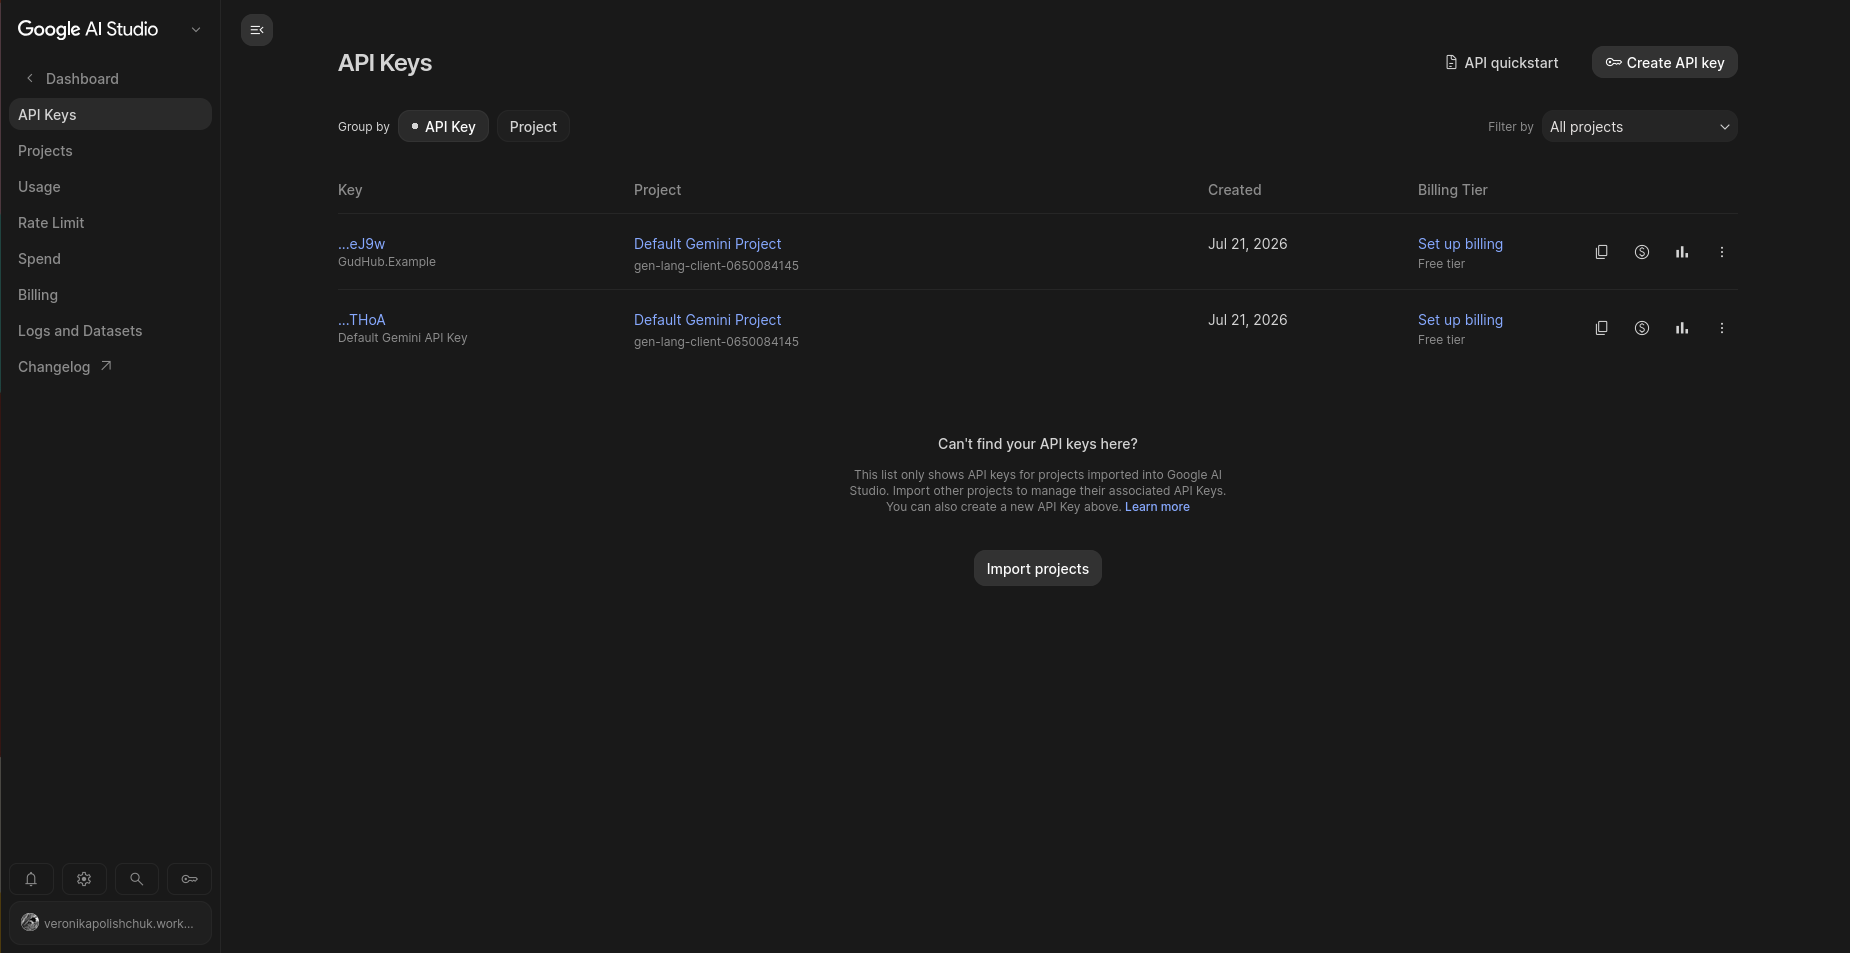Image resolution: width=1850 pixels, height=953 pixels.
Task: Expand the All projects filter dropdown
Action: click(1639, 127)
